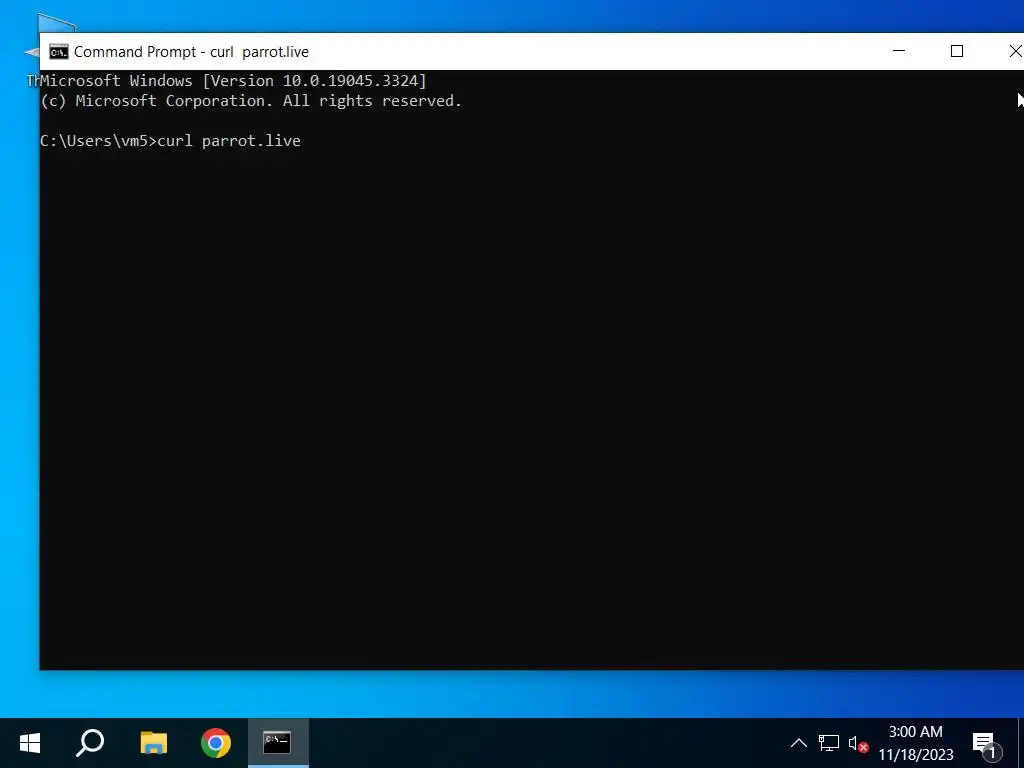
Task: Click the title text 'Command Prompt - curl parrot.live'
Action: 191,52
